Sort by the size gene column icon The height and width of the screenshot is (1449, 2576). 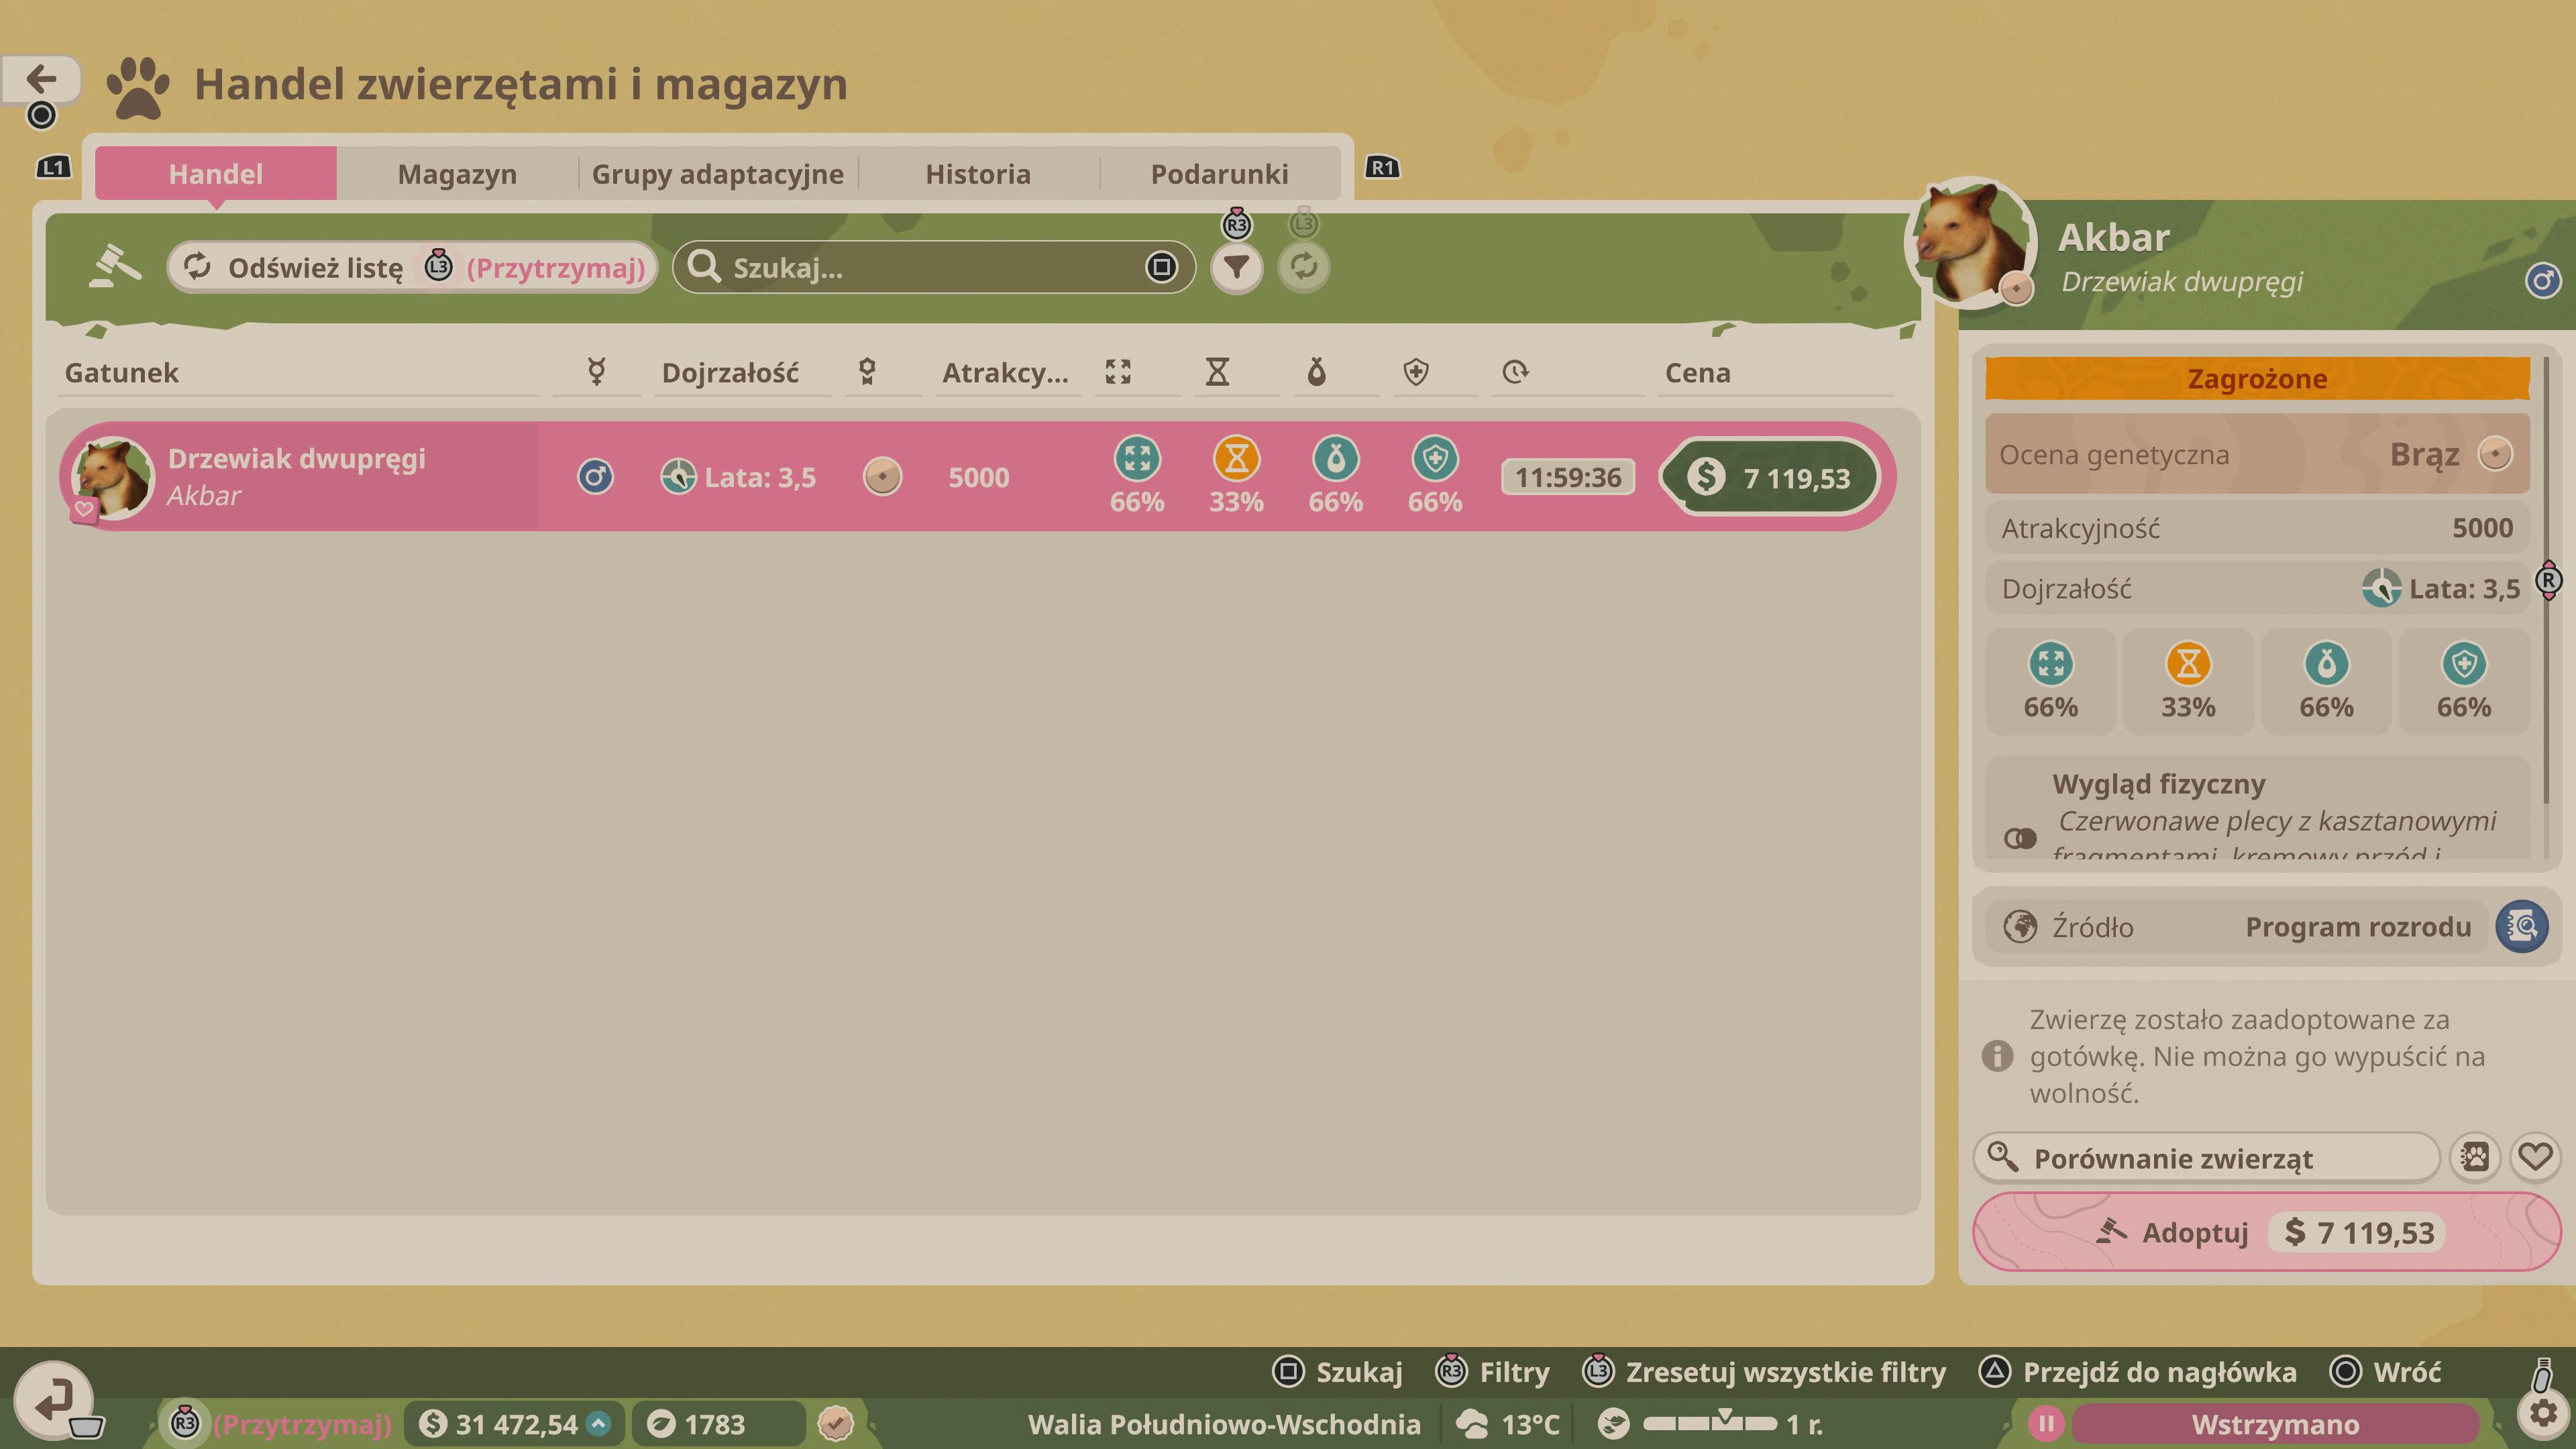[1118, 373]
